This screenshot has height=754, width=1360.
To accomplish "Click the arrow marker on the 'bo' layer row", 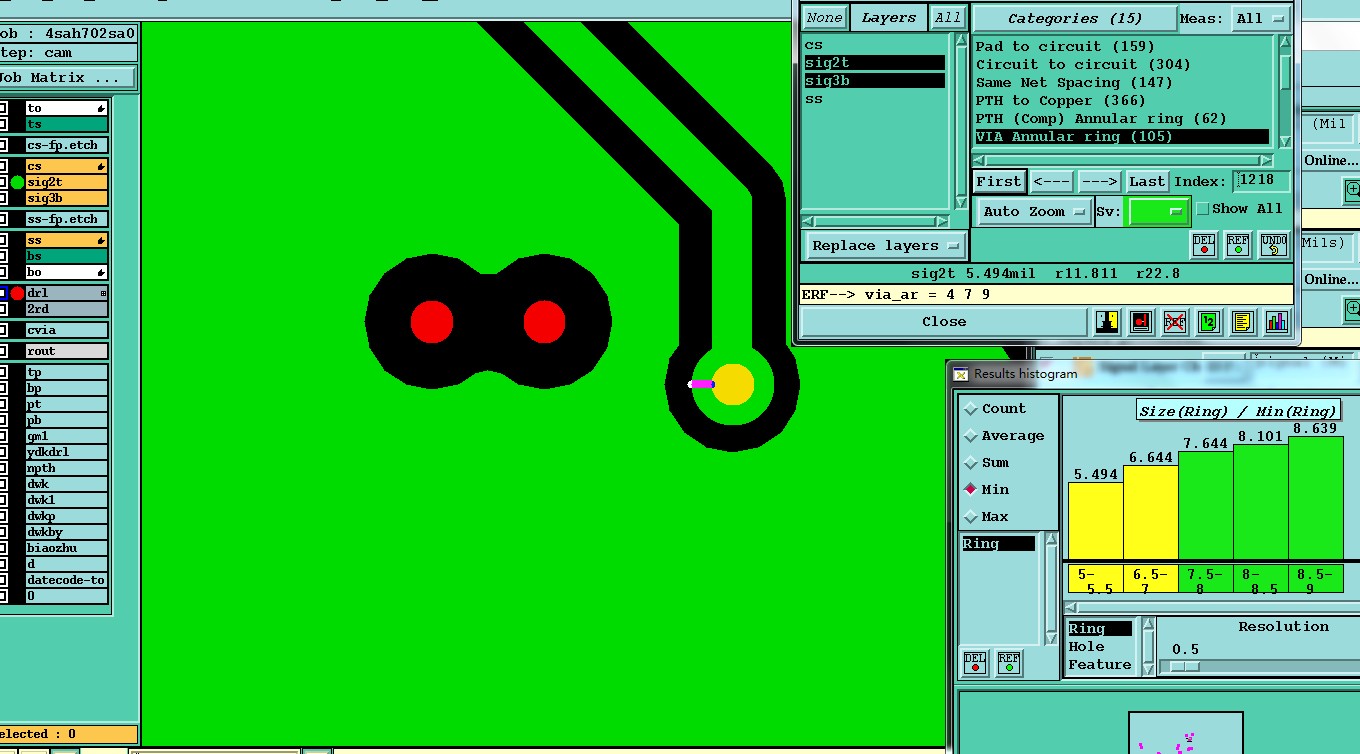I will 101,272.
